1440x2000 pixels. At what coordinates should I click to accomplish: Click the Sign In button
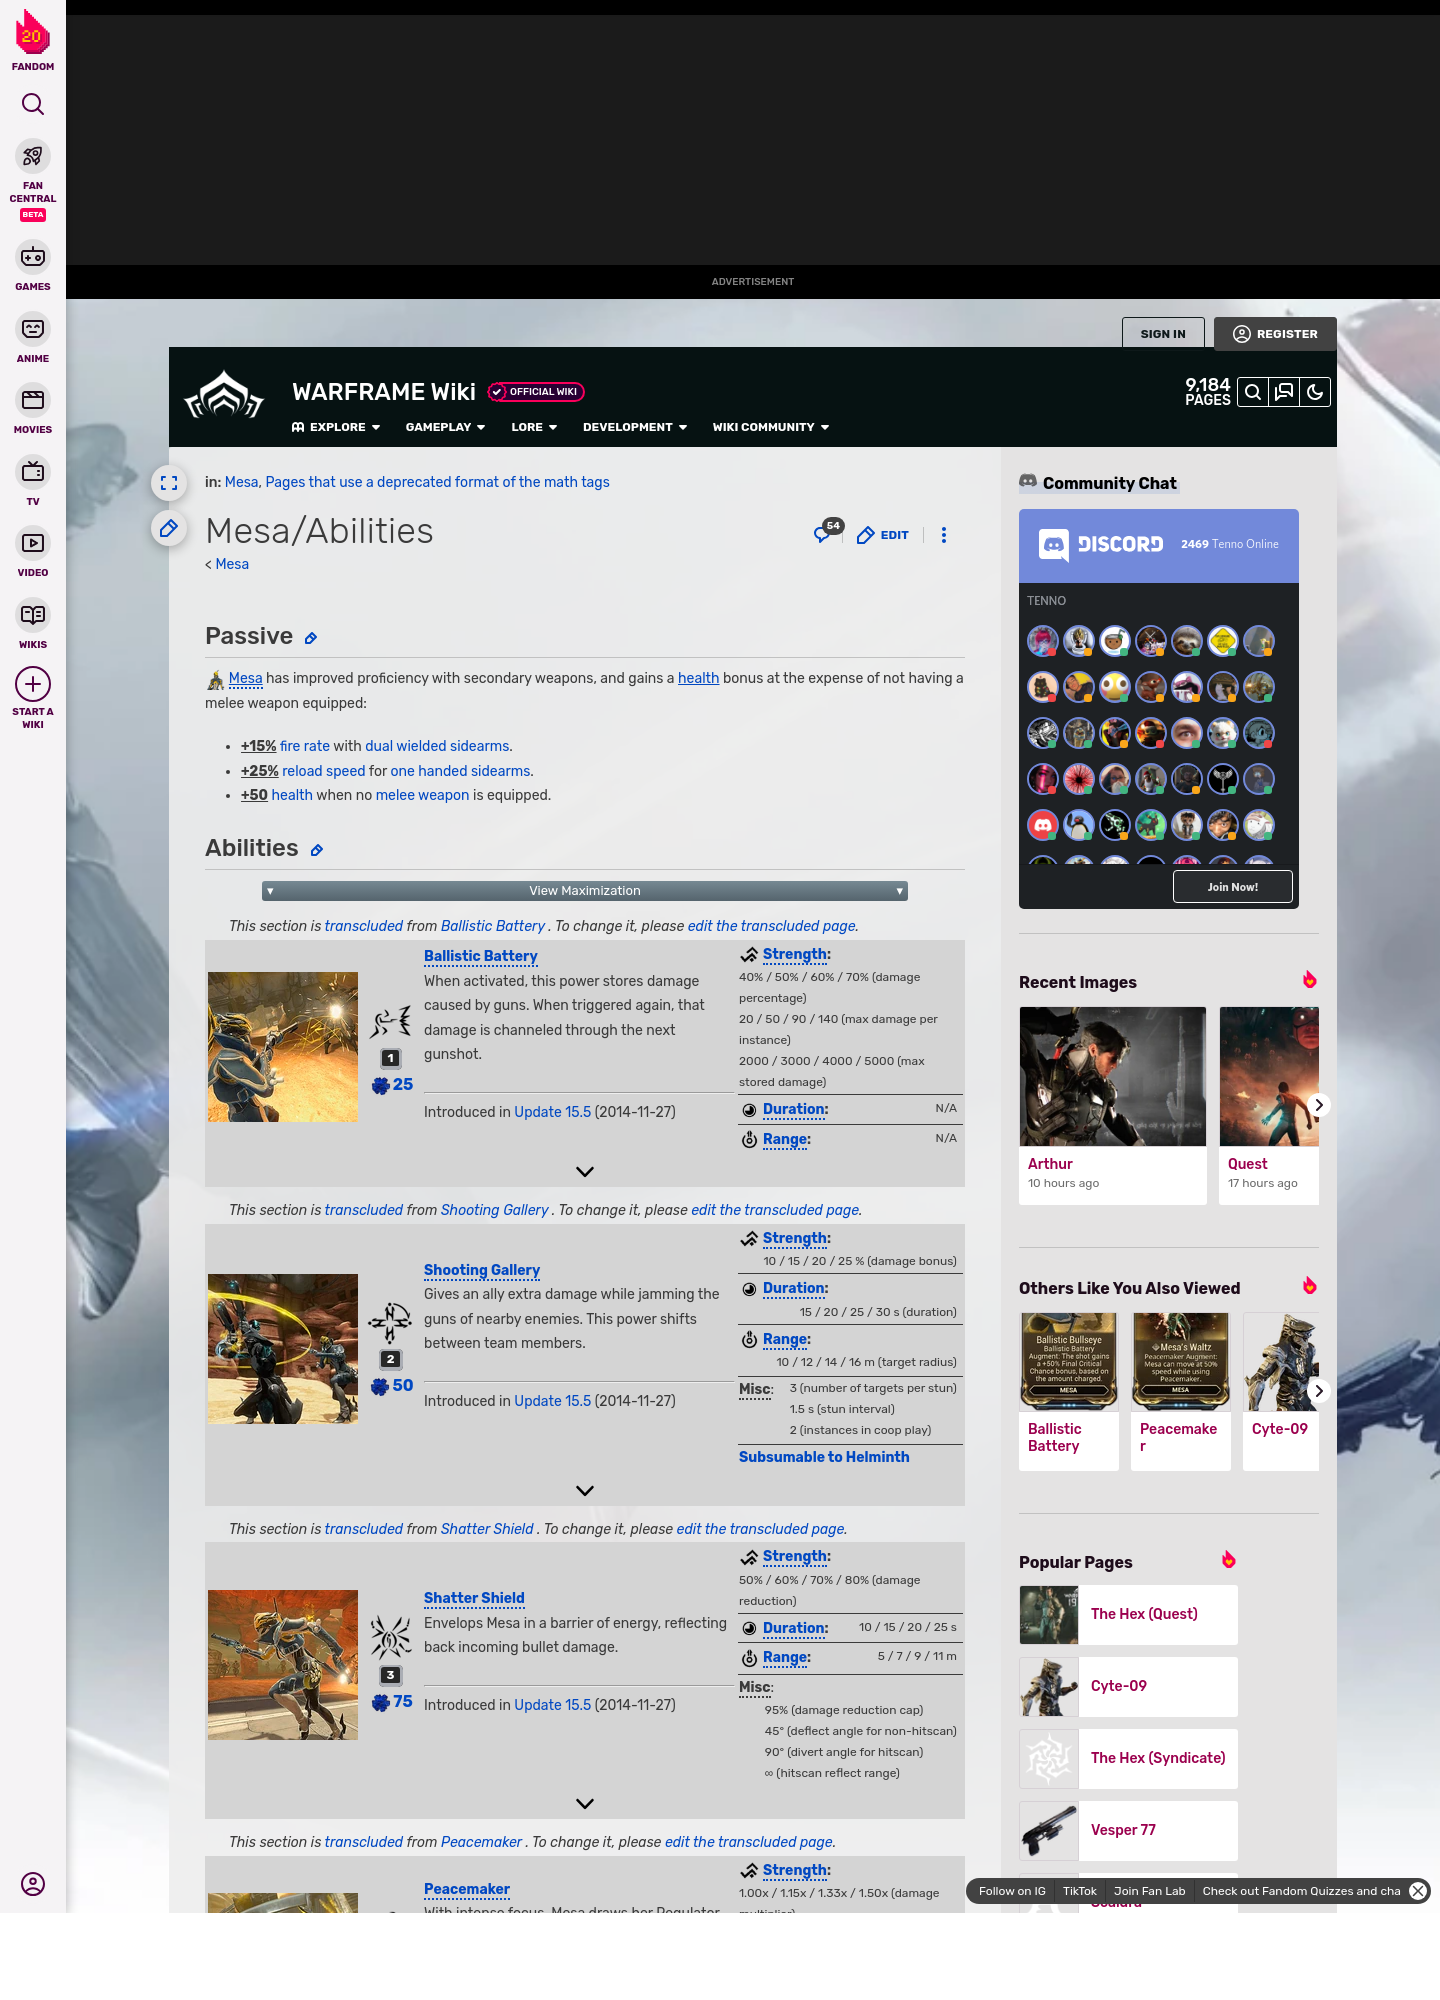click(x=1163, y=334)
